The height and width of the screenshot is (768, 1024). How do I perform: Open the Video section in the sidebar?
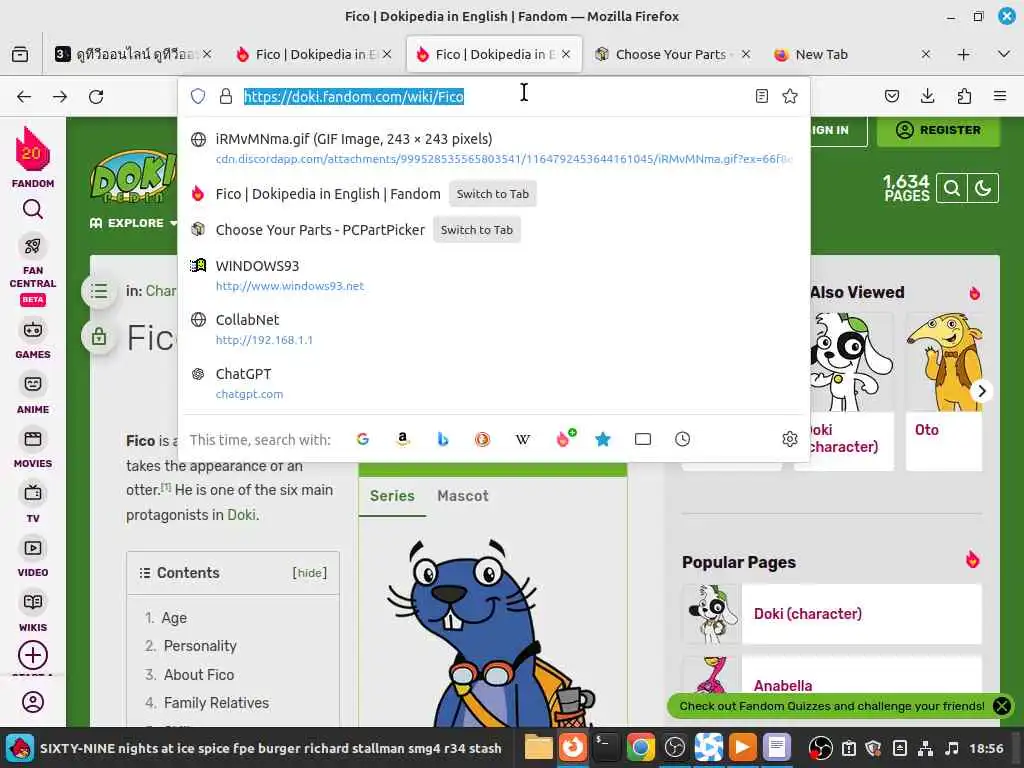pyautogui.click(x=33, y=557)
